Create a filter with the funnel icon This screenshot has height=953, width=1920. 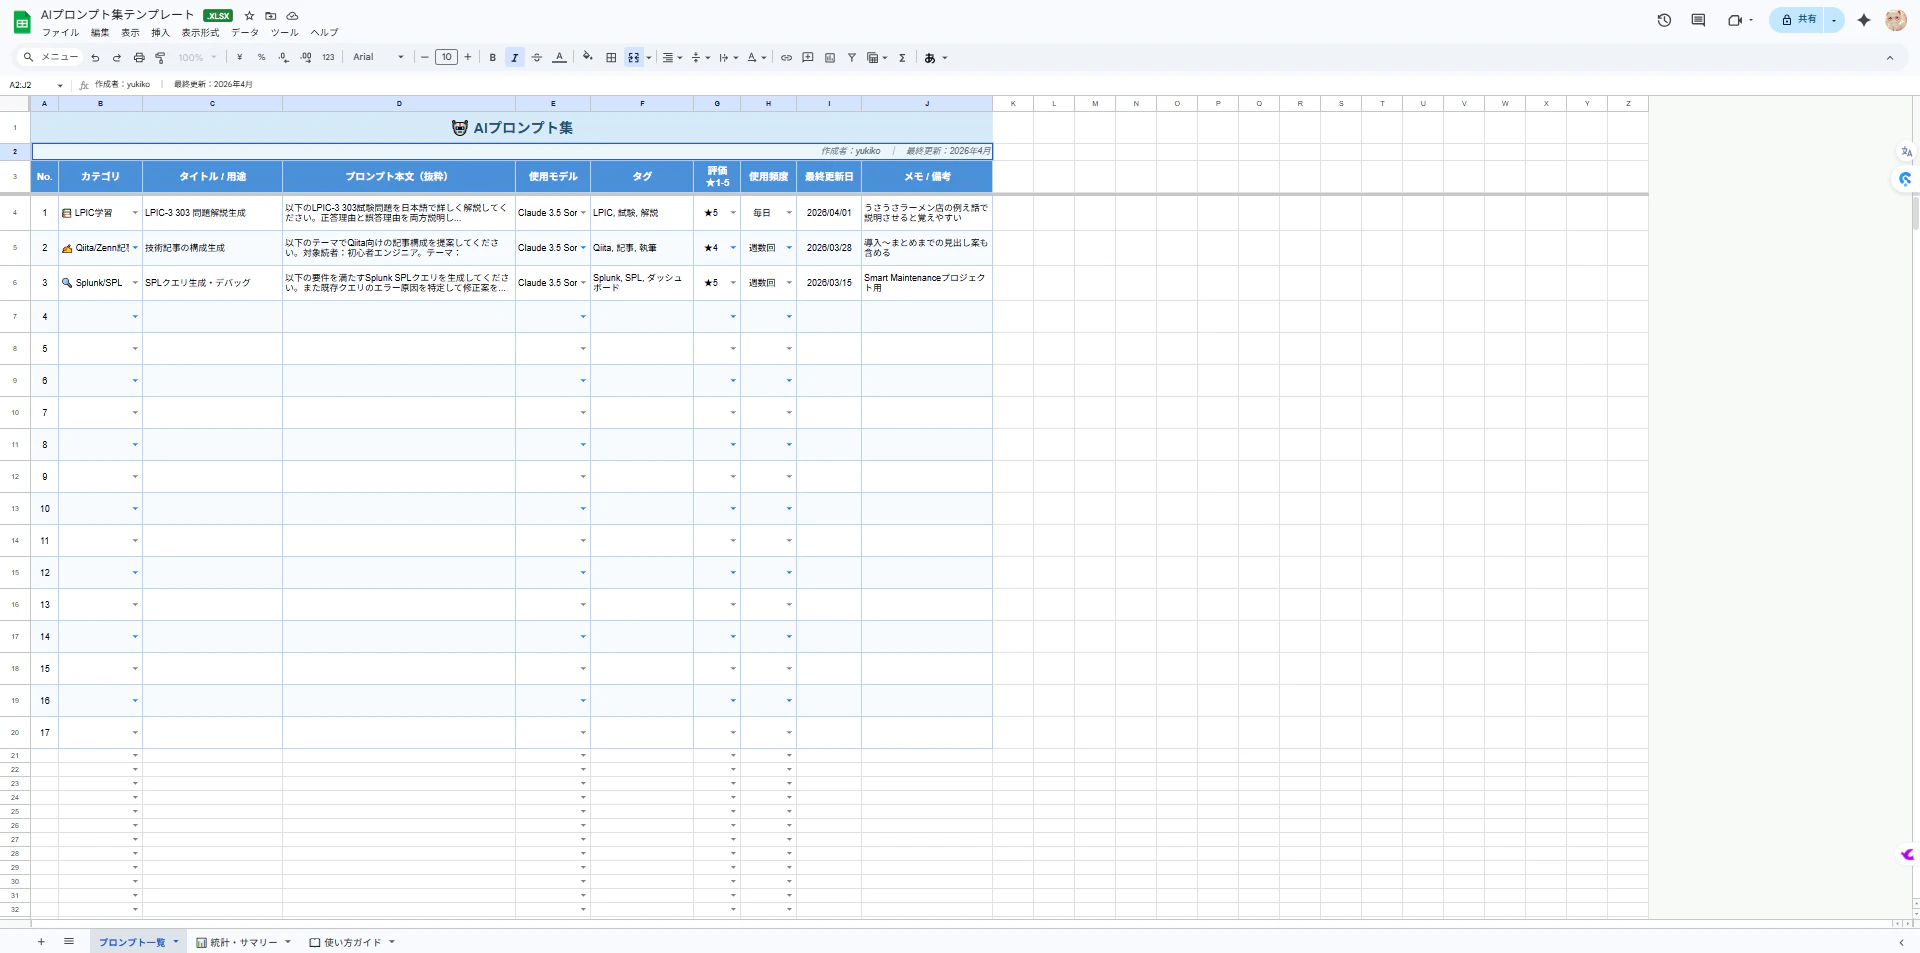(852, 58)
